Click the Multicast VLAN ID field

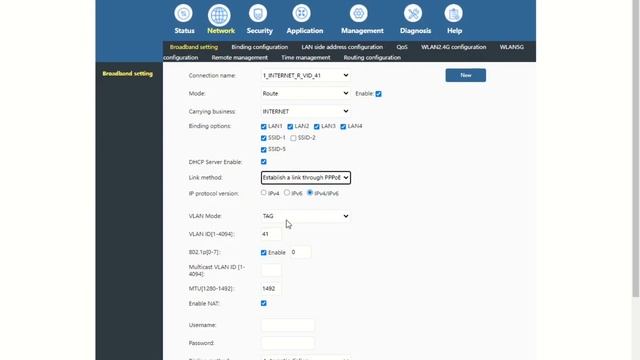pos(271,270)
